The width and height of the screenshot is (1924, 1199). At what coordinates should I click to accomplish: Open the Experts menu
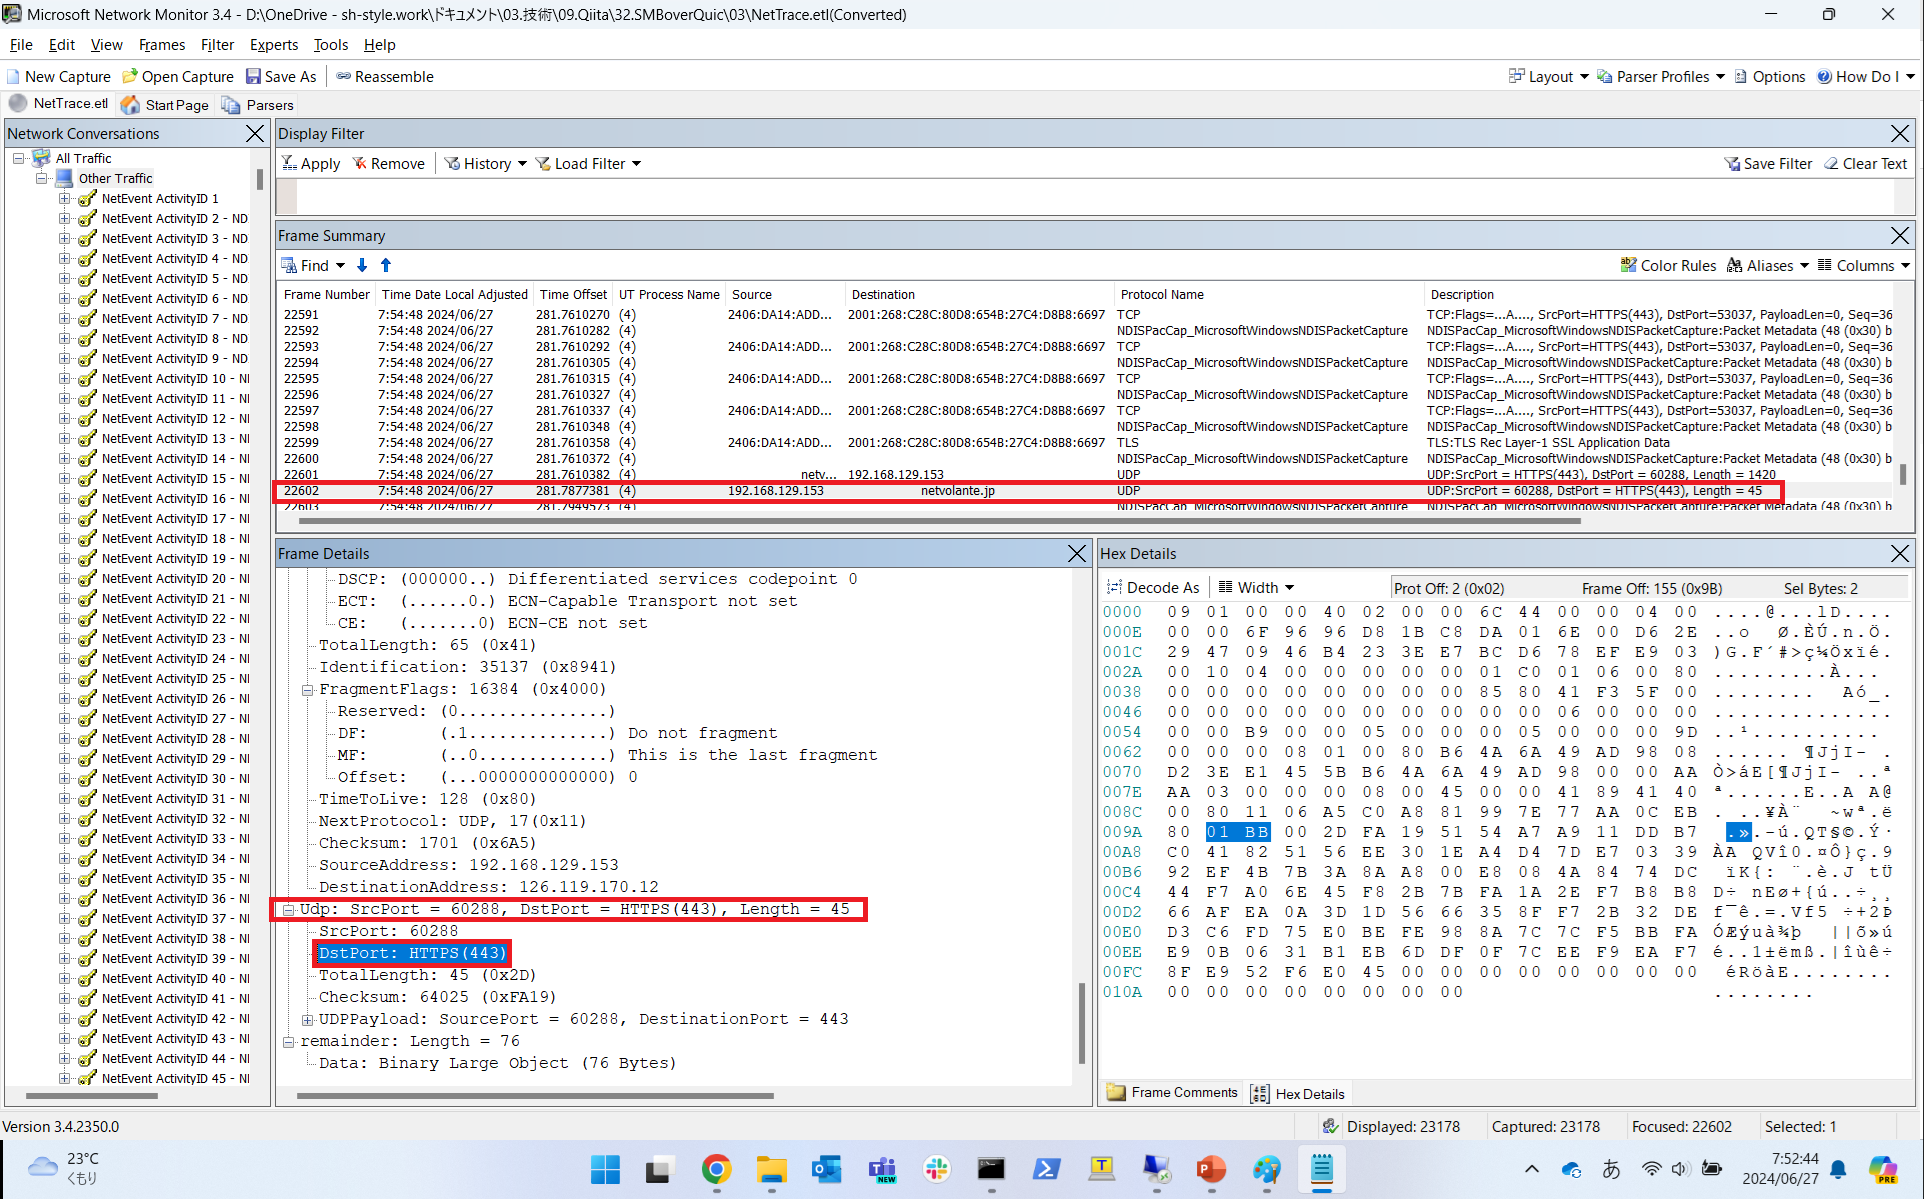coord(274,45)
